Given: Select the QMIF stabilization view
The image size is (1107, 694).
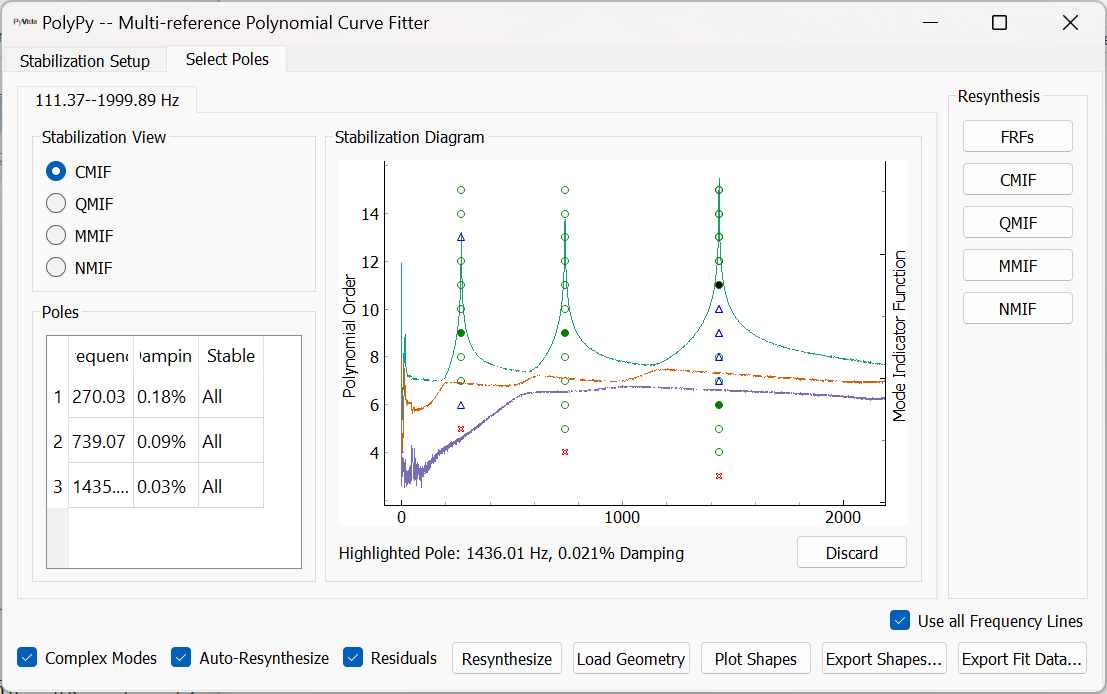Looking at the screenshot, I should (x=56, y=203).
